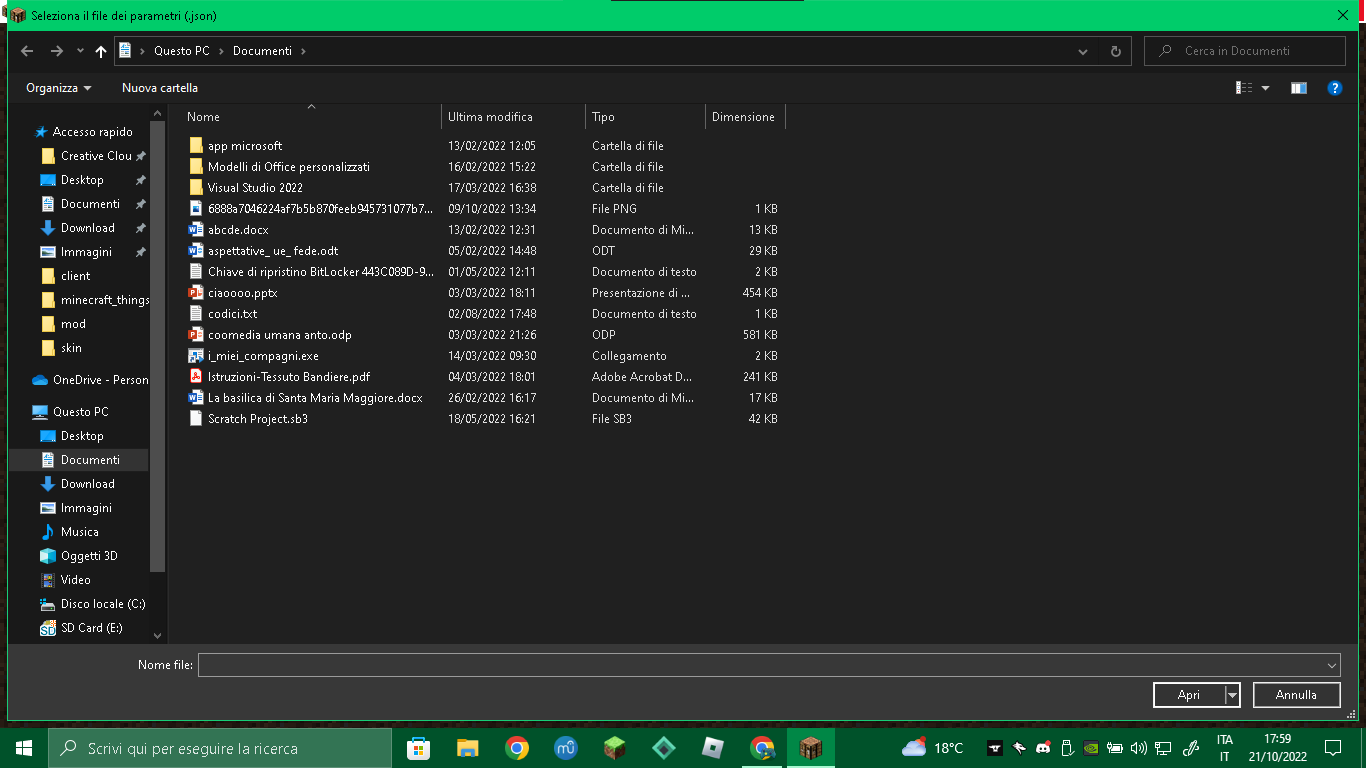Image resolution: width=1366 pixels, height=768 pixels.
Task: Expand the Nome file dropdown list
Action: (1331, 666)
